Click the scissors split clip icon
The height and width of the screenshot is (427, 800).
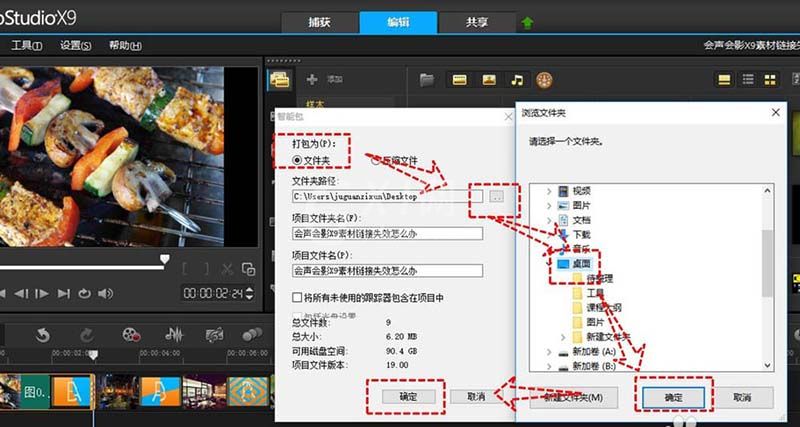tap(227, 269)
